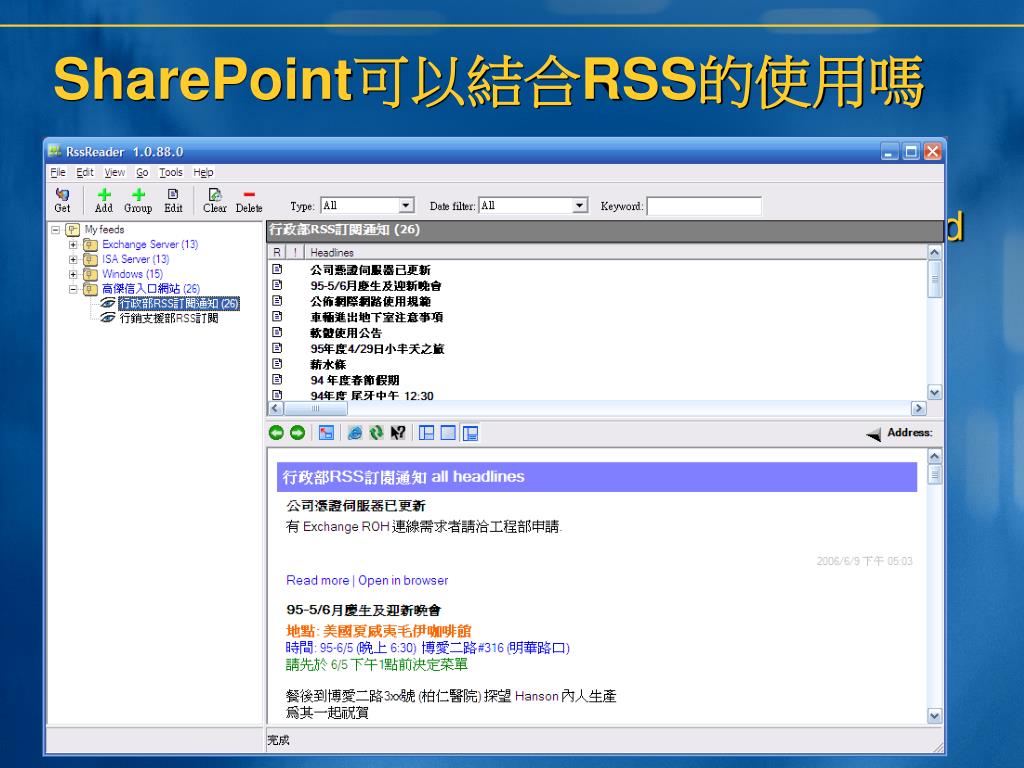
Task: Go back with the green left arrow
Action: pyautogui.click(x=276, y=432)
